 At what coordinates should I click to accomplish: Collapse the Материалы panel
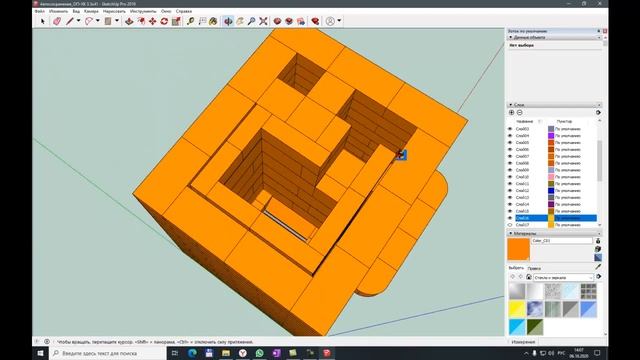pyautogui.click(x=511, y=233)
